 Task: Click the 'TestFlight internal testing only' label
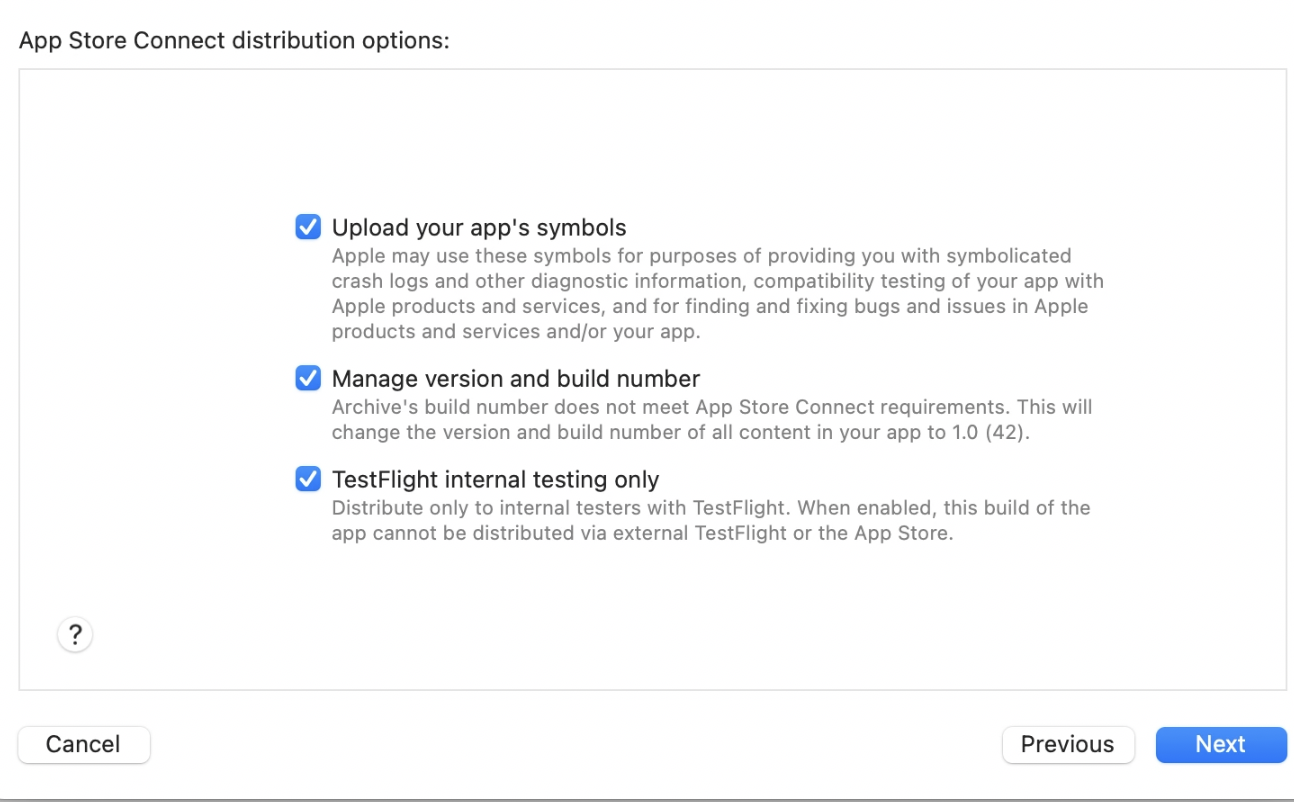point(495,480)
